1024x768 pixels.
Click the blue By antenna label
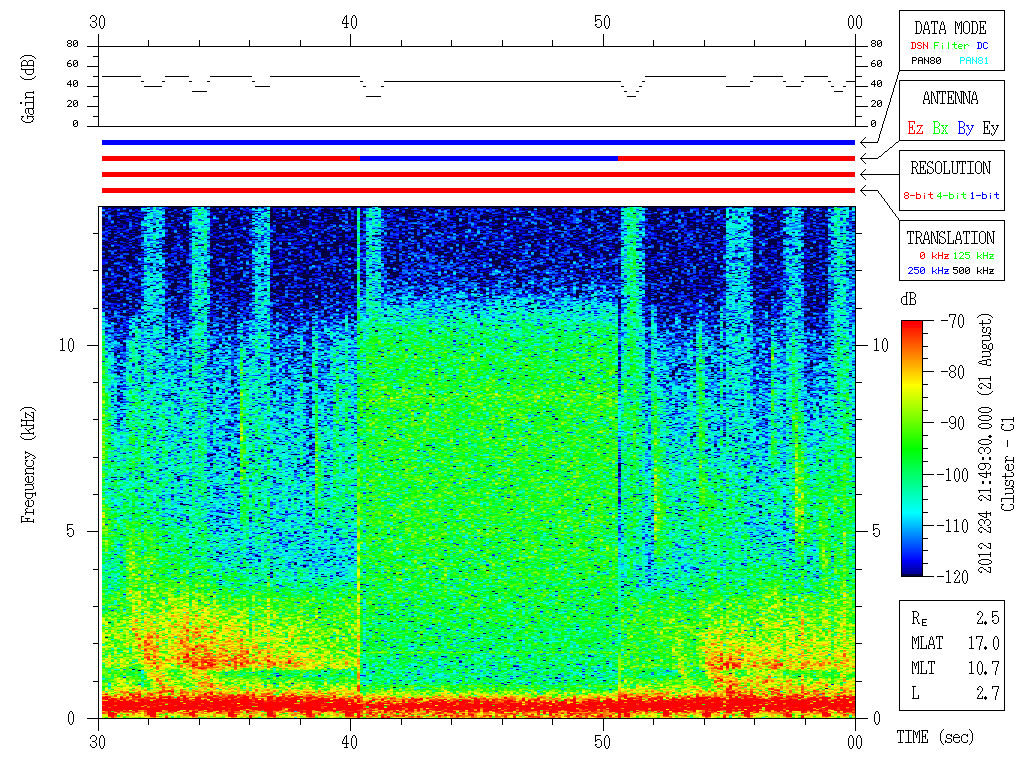965,128
